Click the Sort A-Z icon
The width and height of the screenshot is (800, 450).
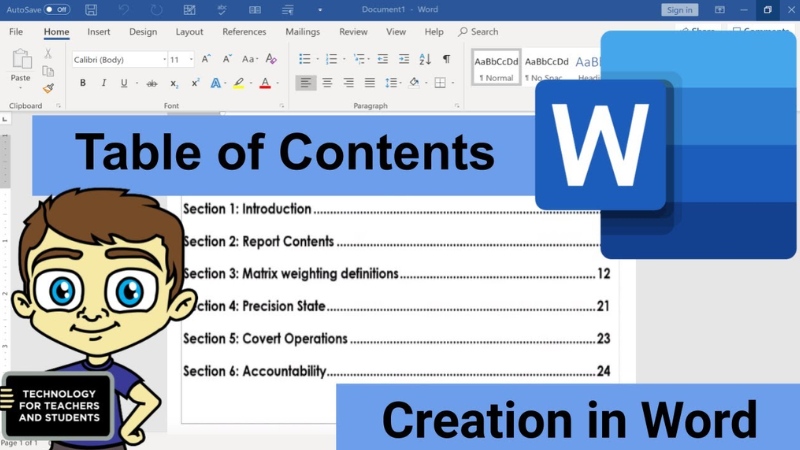[x=425, y=59]
